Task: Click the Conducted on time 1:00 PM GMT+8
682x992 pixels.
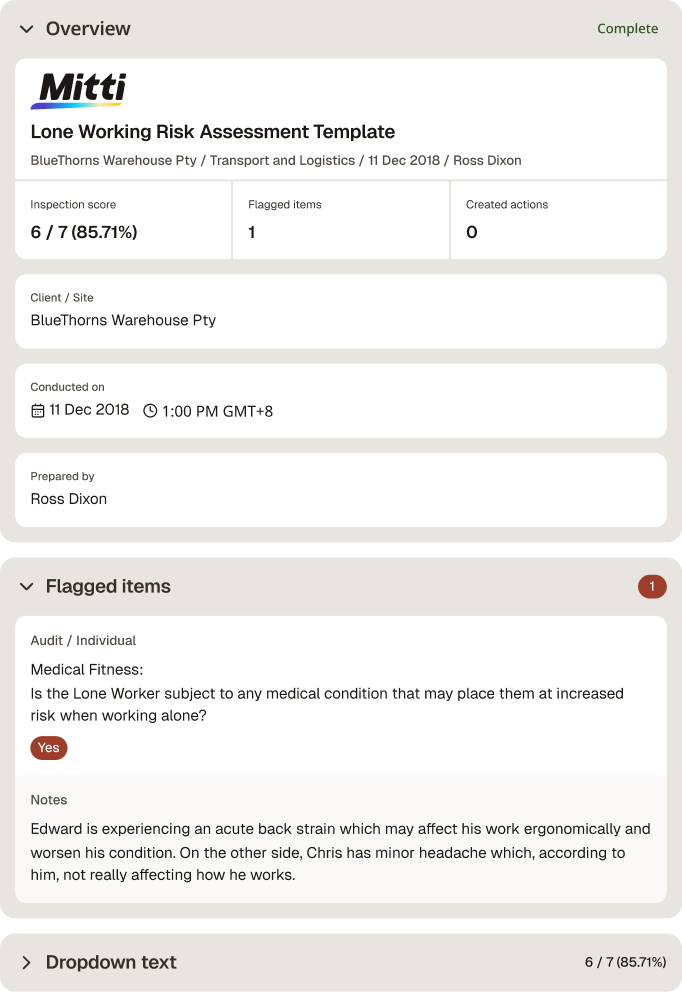Action: [x=217, y=411]
